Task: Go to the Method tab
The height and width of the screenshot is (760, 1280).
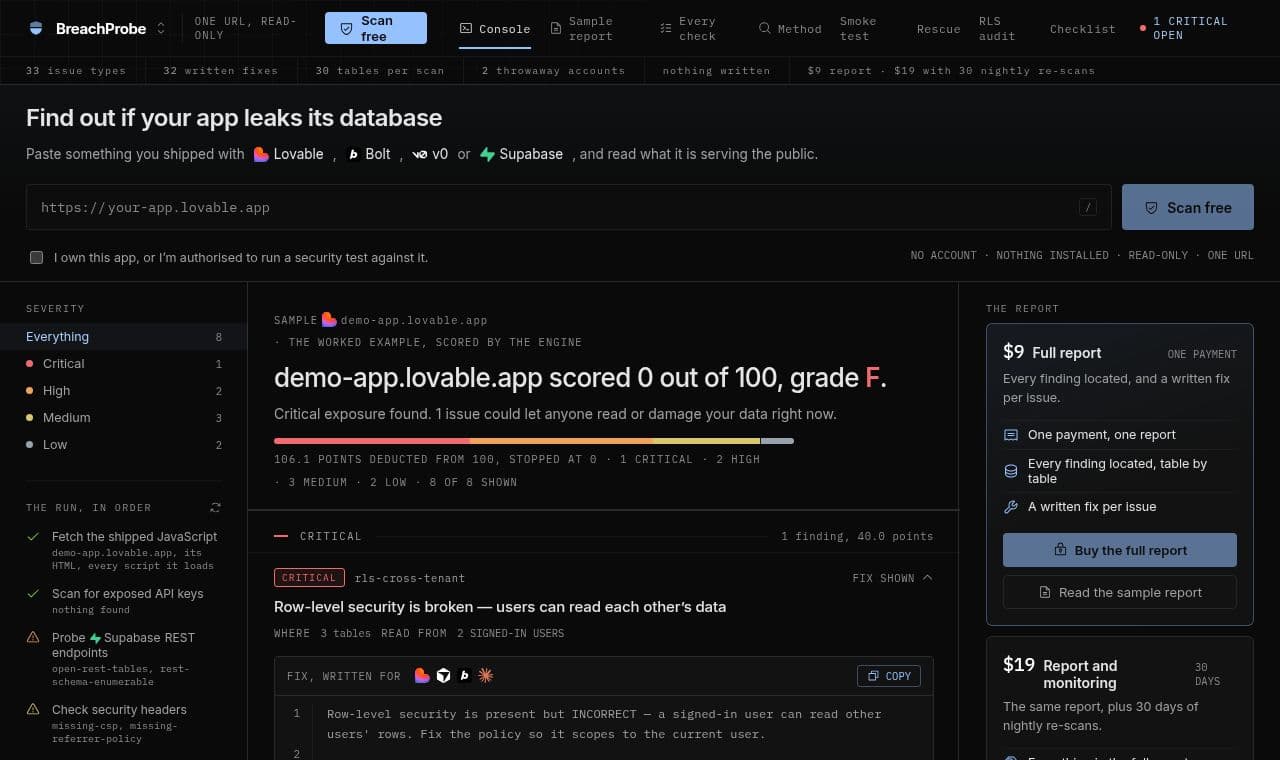Action: (790, 28)
